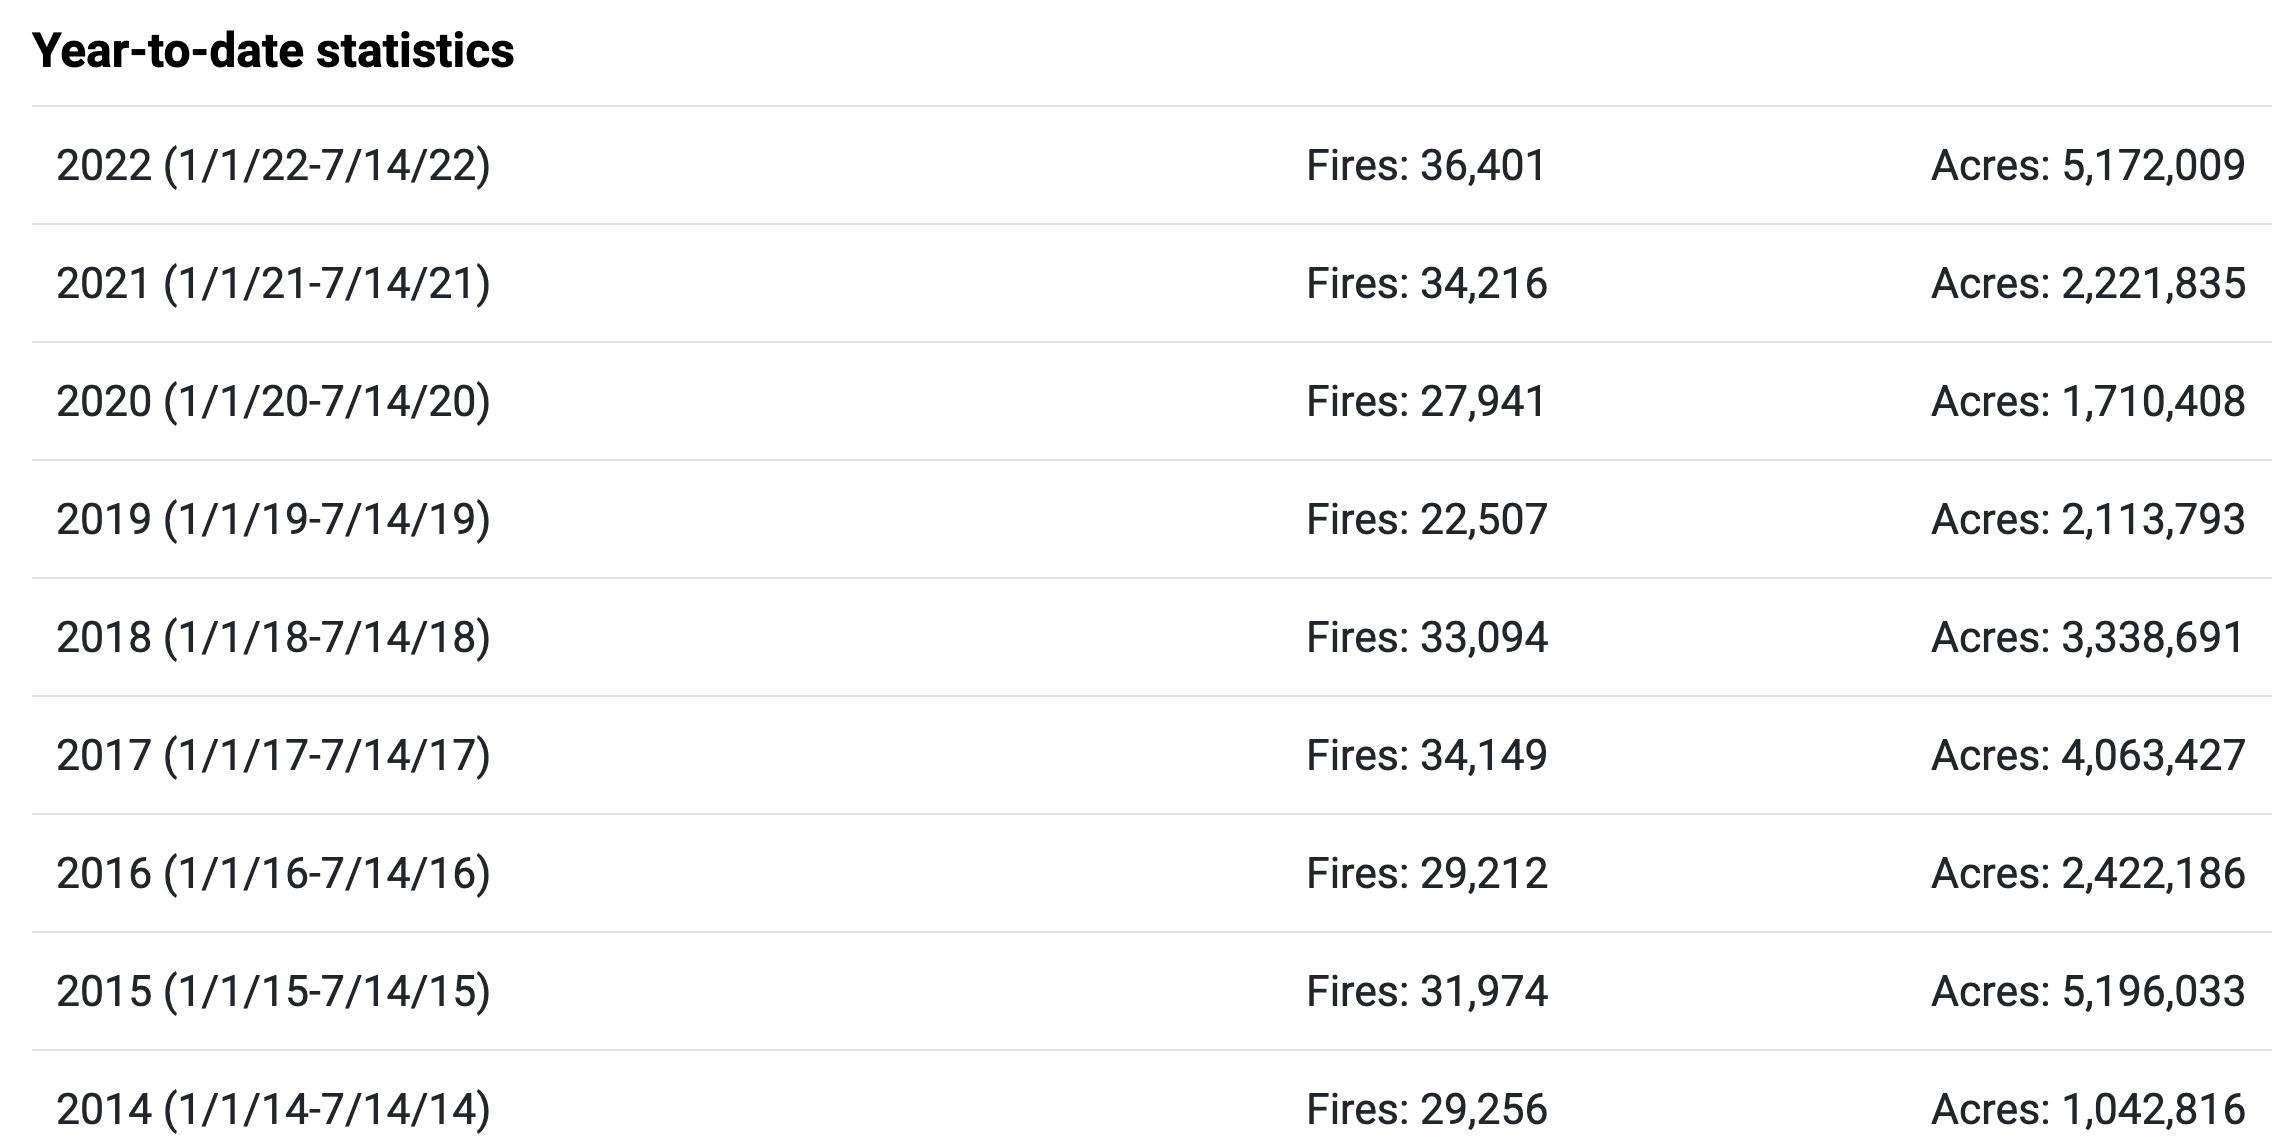Click Acres: 5,172,009 for 2022
Image resolution: width=2272 pixels, height=1146 pixels.
(x=2088, y=165)
